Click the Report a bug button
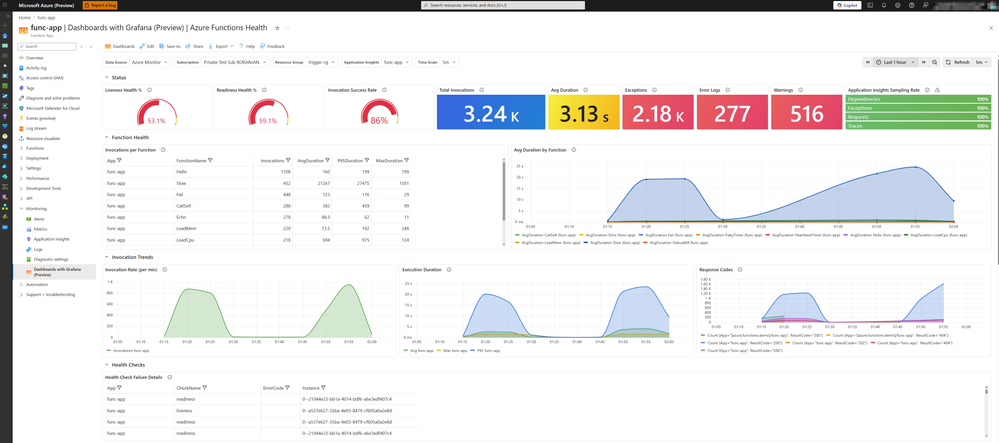The height and width of the screenshot is (443, 999). point(100,5)
